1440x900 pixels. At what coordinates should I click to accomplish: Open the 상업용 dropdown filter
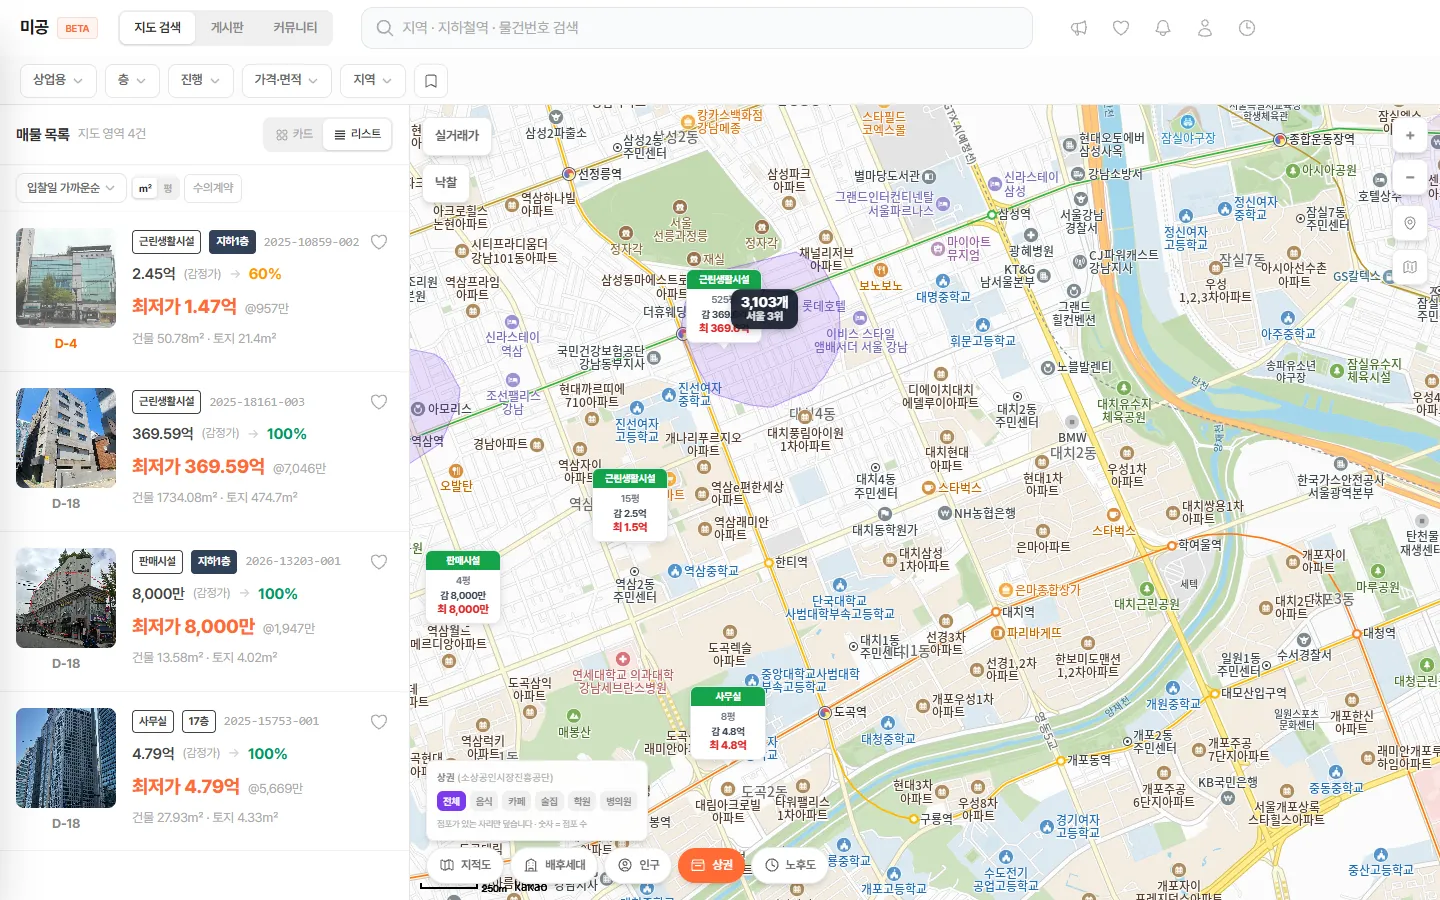58,80
